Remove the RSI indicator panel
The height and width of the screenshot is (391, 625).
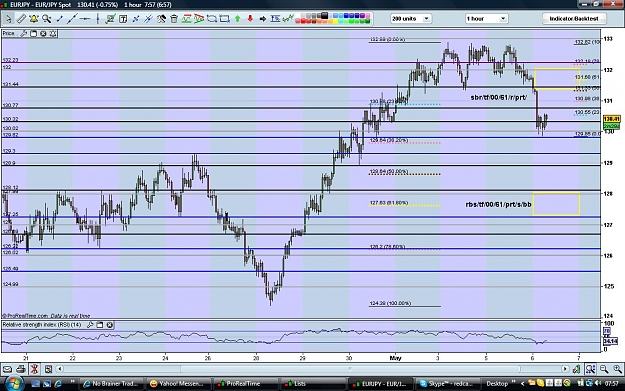point(110,325)
